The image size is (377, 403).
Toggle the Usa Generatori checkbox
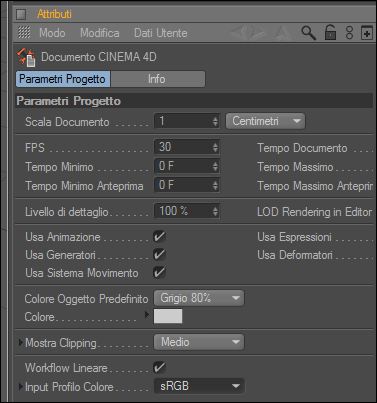(160, 255)
